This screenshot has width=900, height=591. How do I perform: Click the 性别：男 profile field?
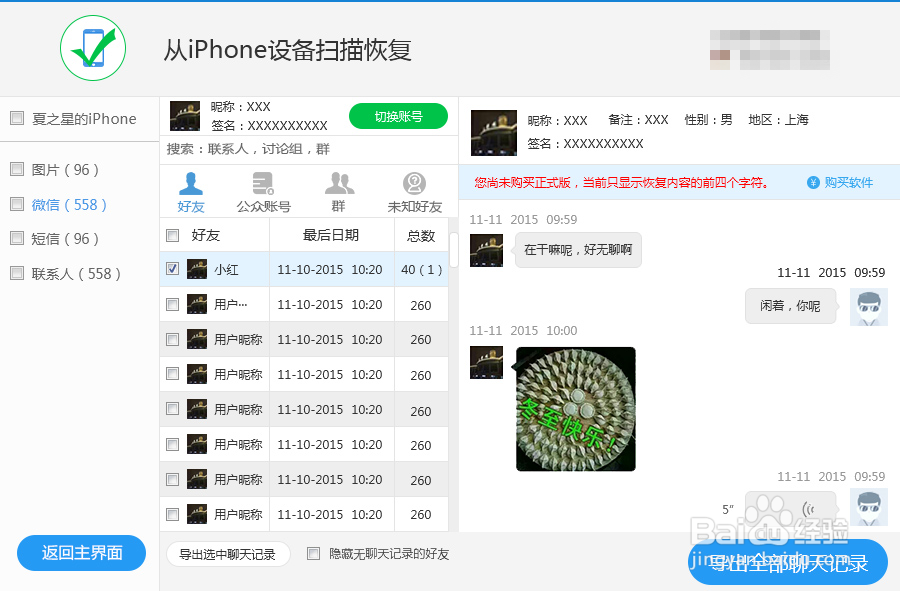pyautogui.click(x=708, y=120)
